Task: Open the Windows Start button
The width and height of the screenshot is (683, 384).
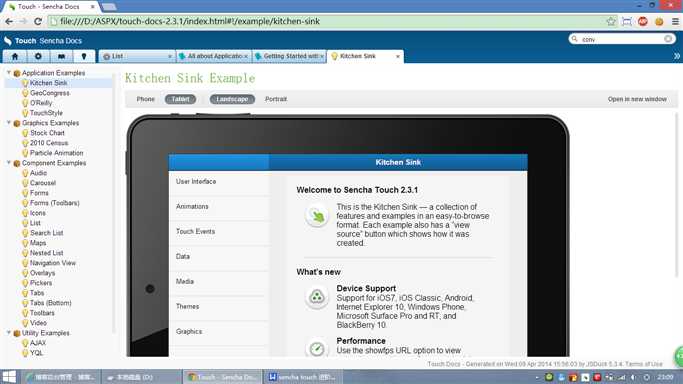Action: point(9,377)
